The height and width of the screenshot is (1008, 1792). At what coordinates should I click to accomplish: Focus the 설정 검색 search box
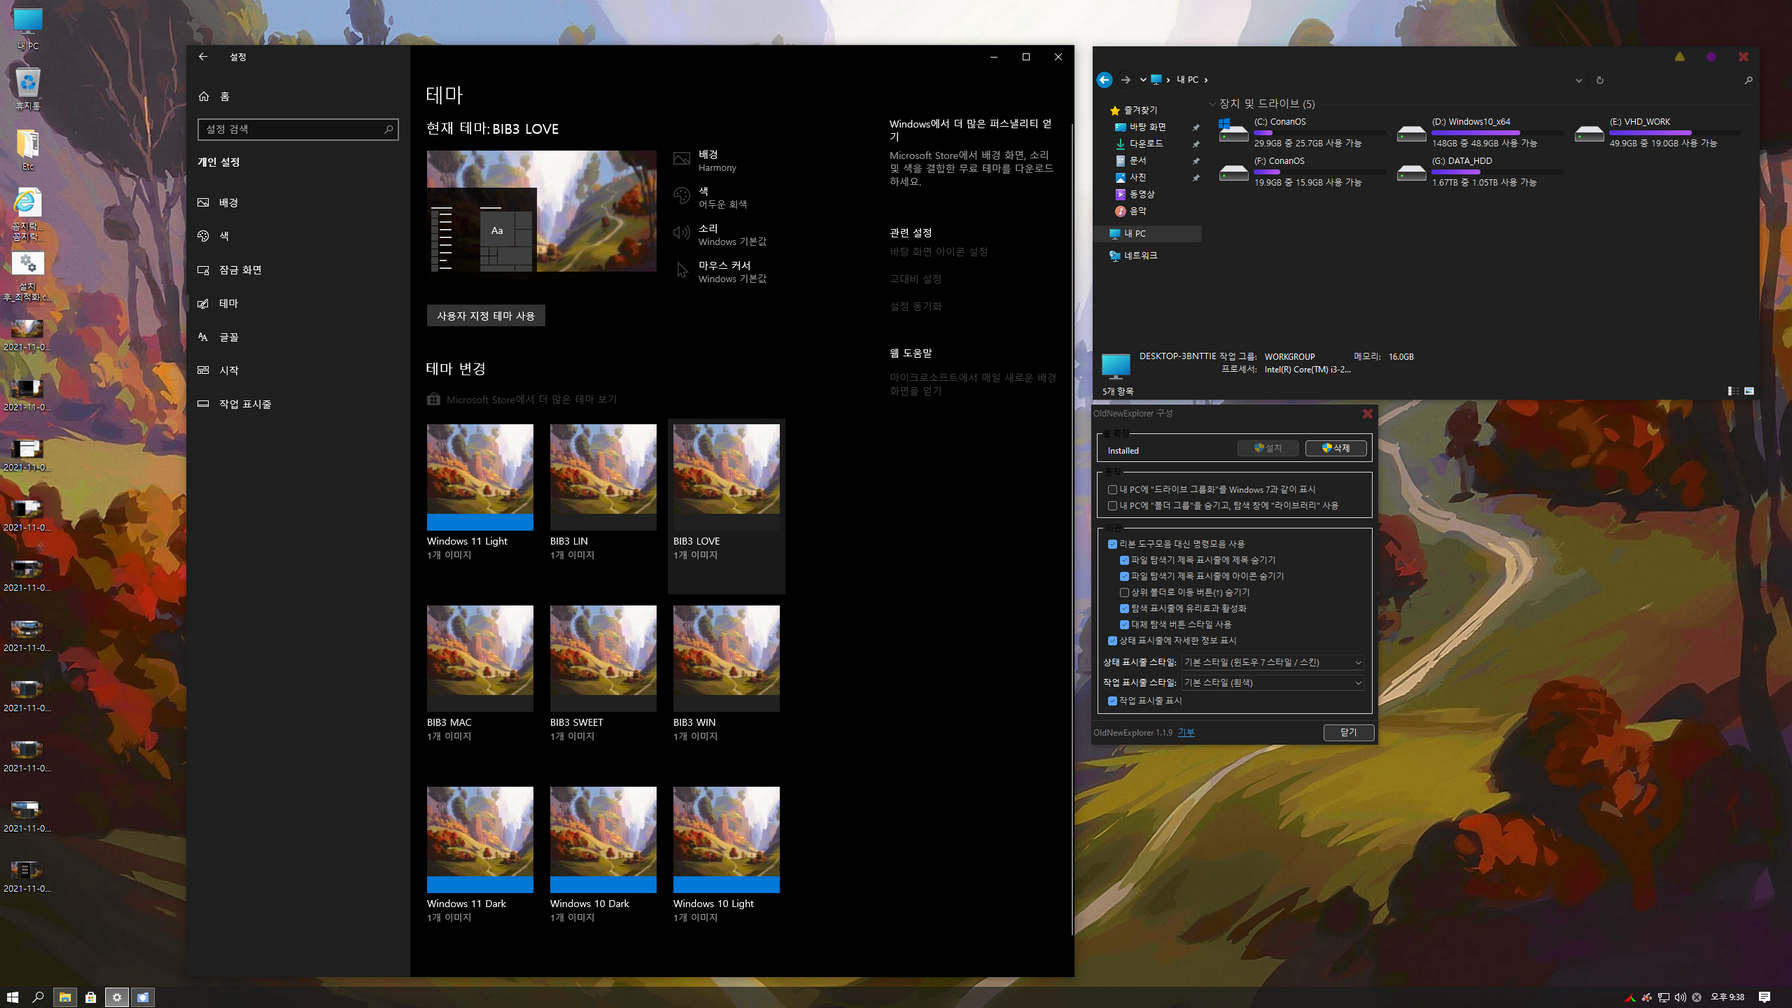click(298, 129)
